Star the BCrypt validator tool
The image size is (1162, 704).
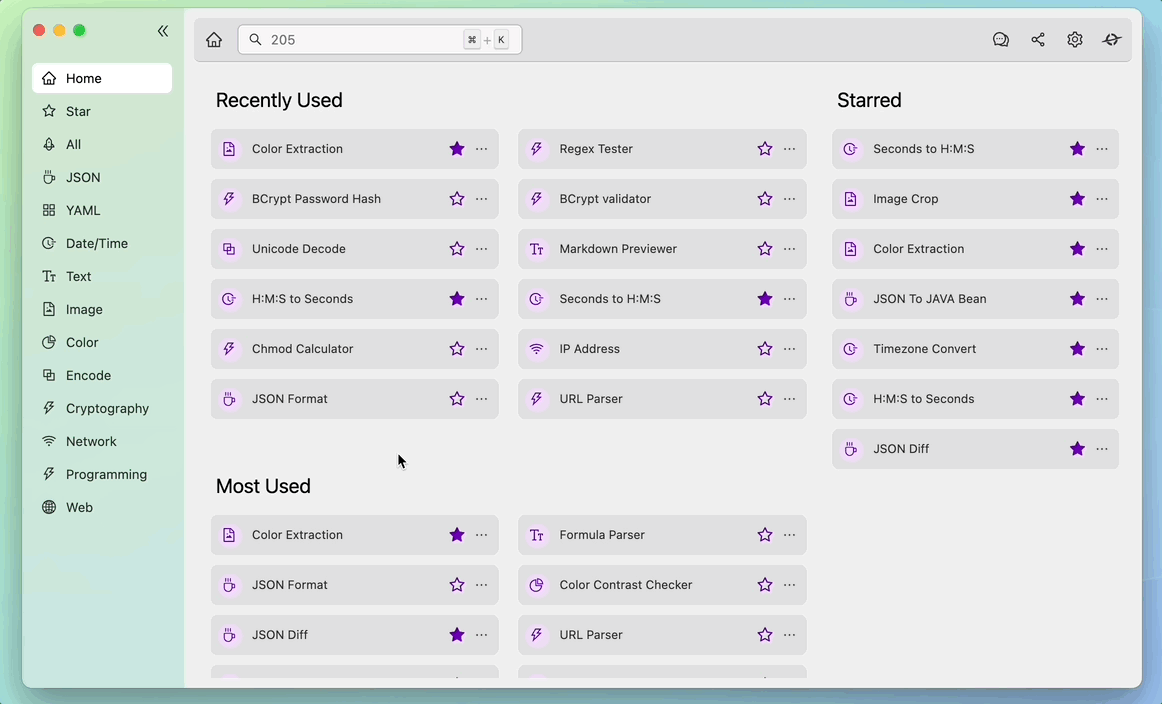[765, 199]
